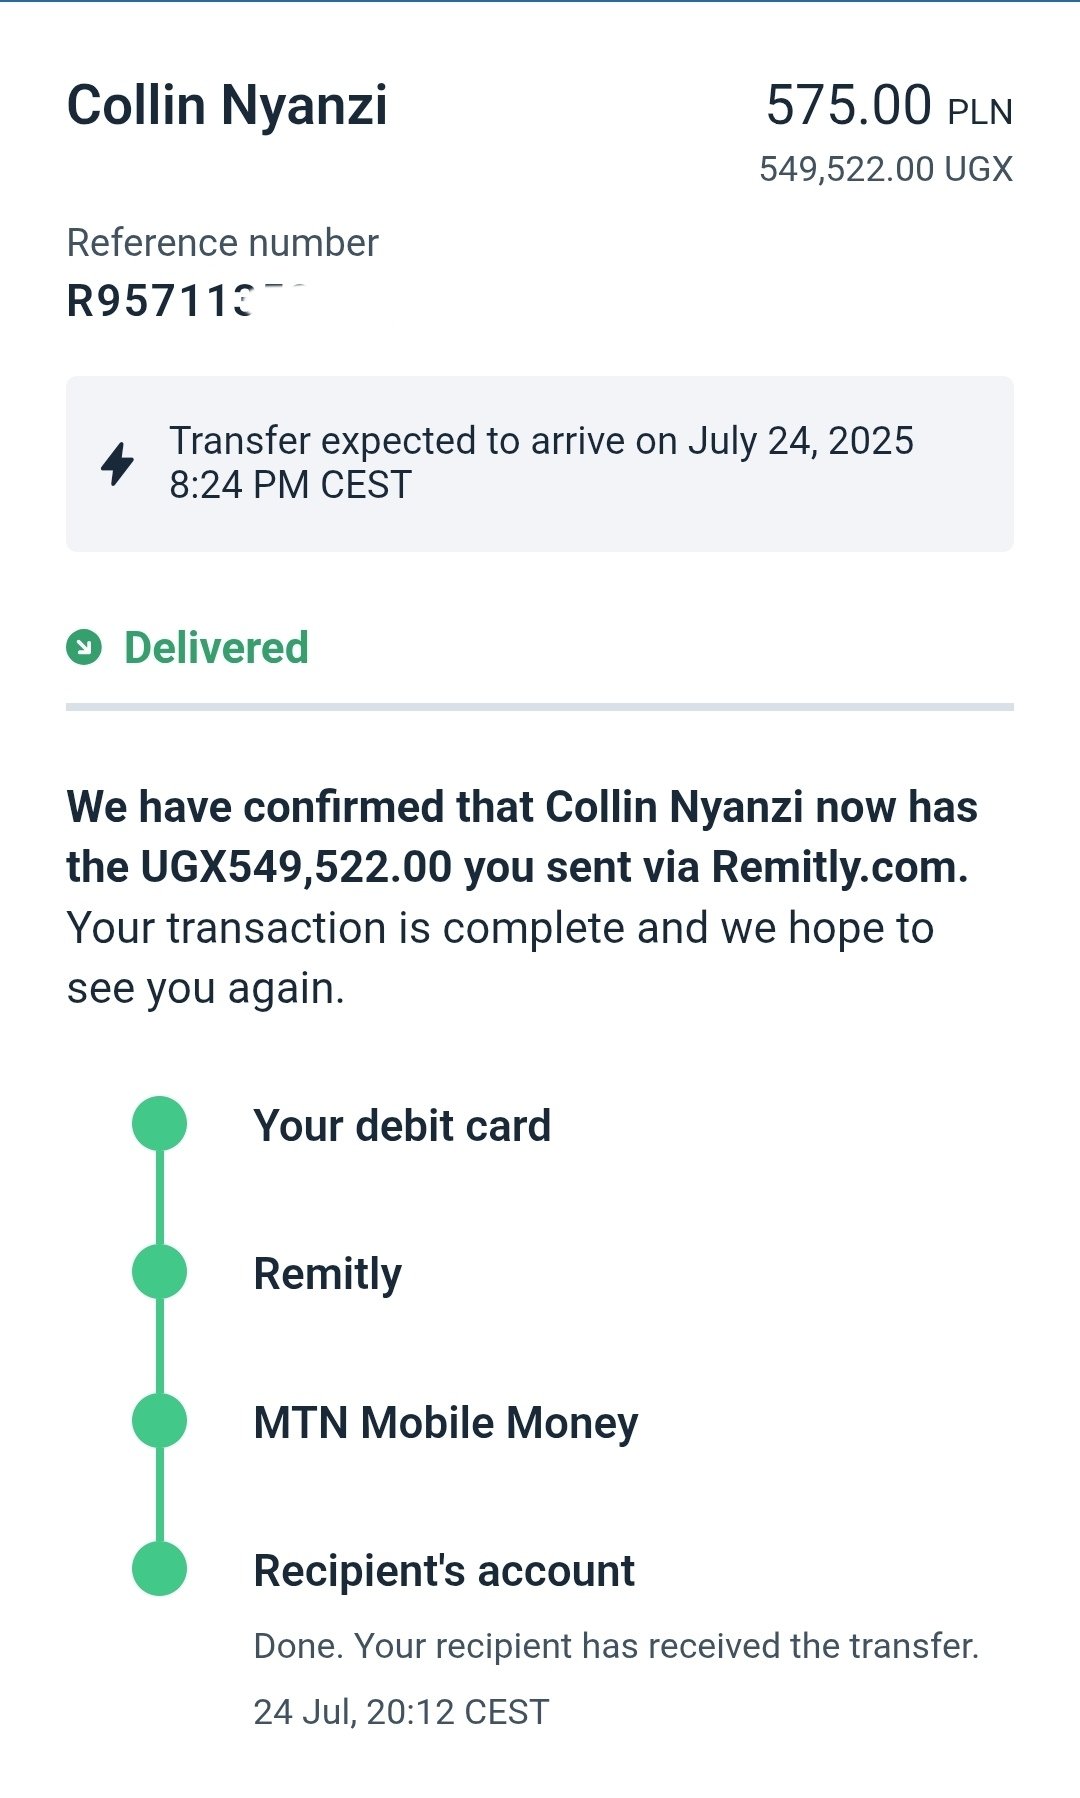The height and width of the screenshot is (1798, 1080).
Task: Tap the 549,522.00 UGX converted amount
Action: (886, 169)
